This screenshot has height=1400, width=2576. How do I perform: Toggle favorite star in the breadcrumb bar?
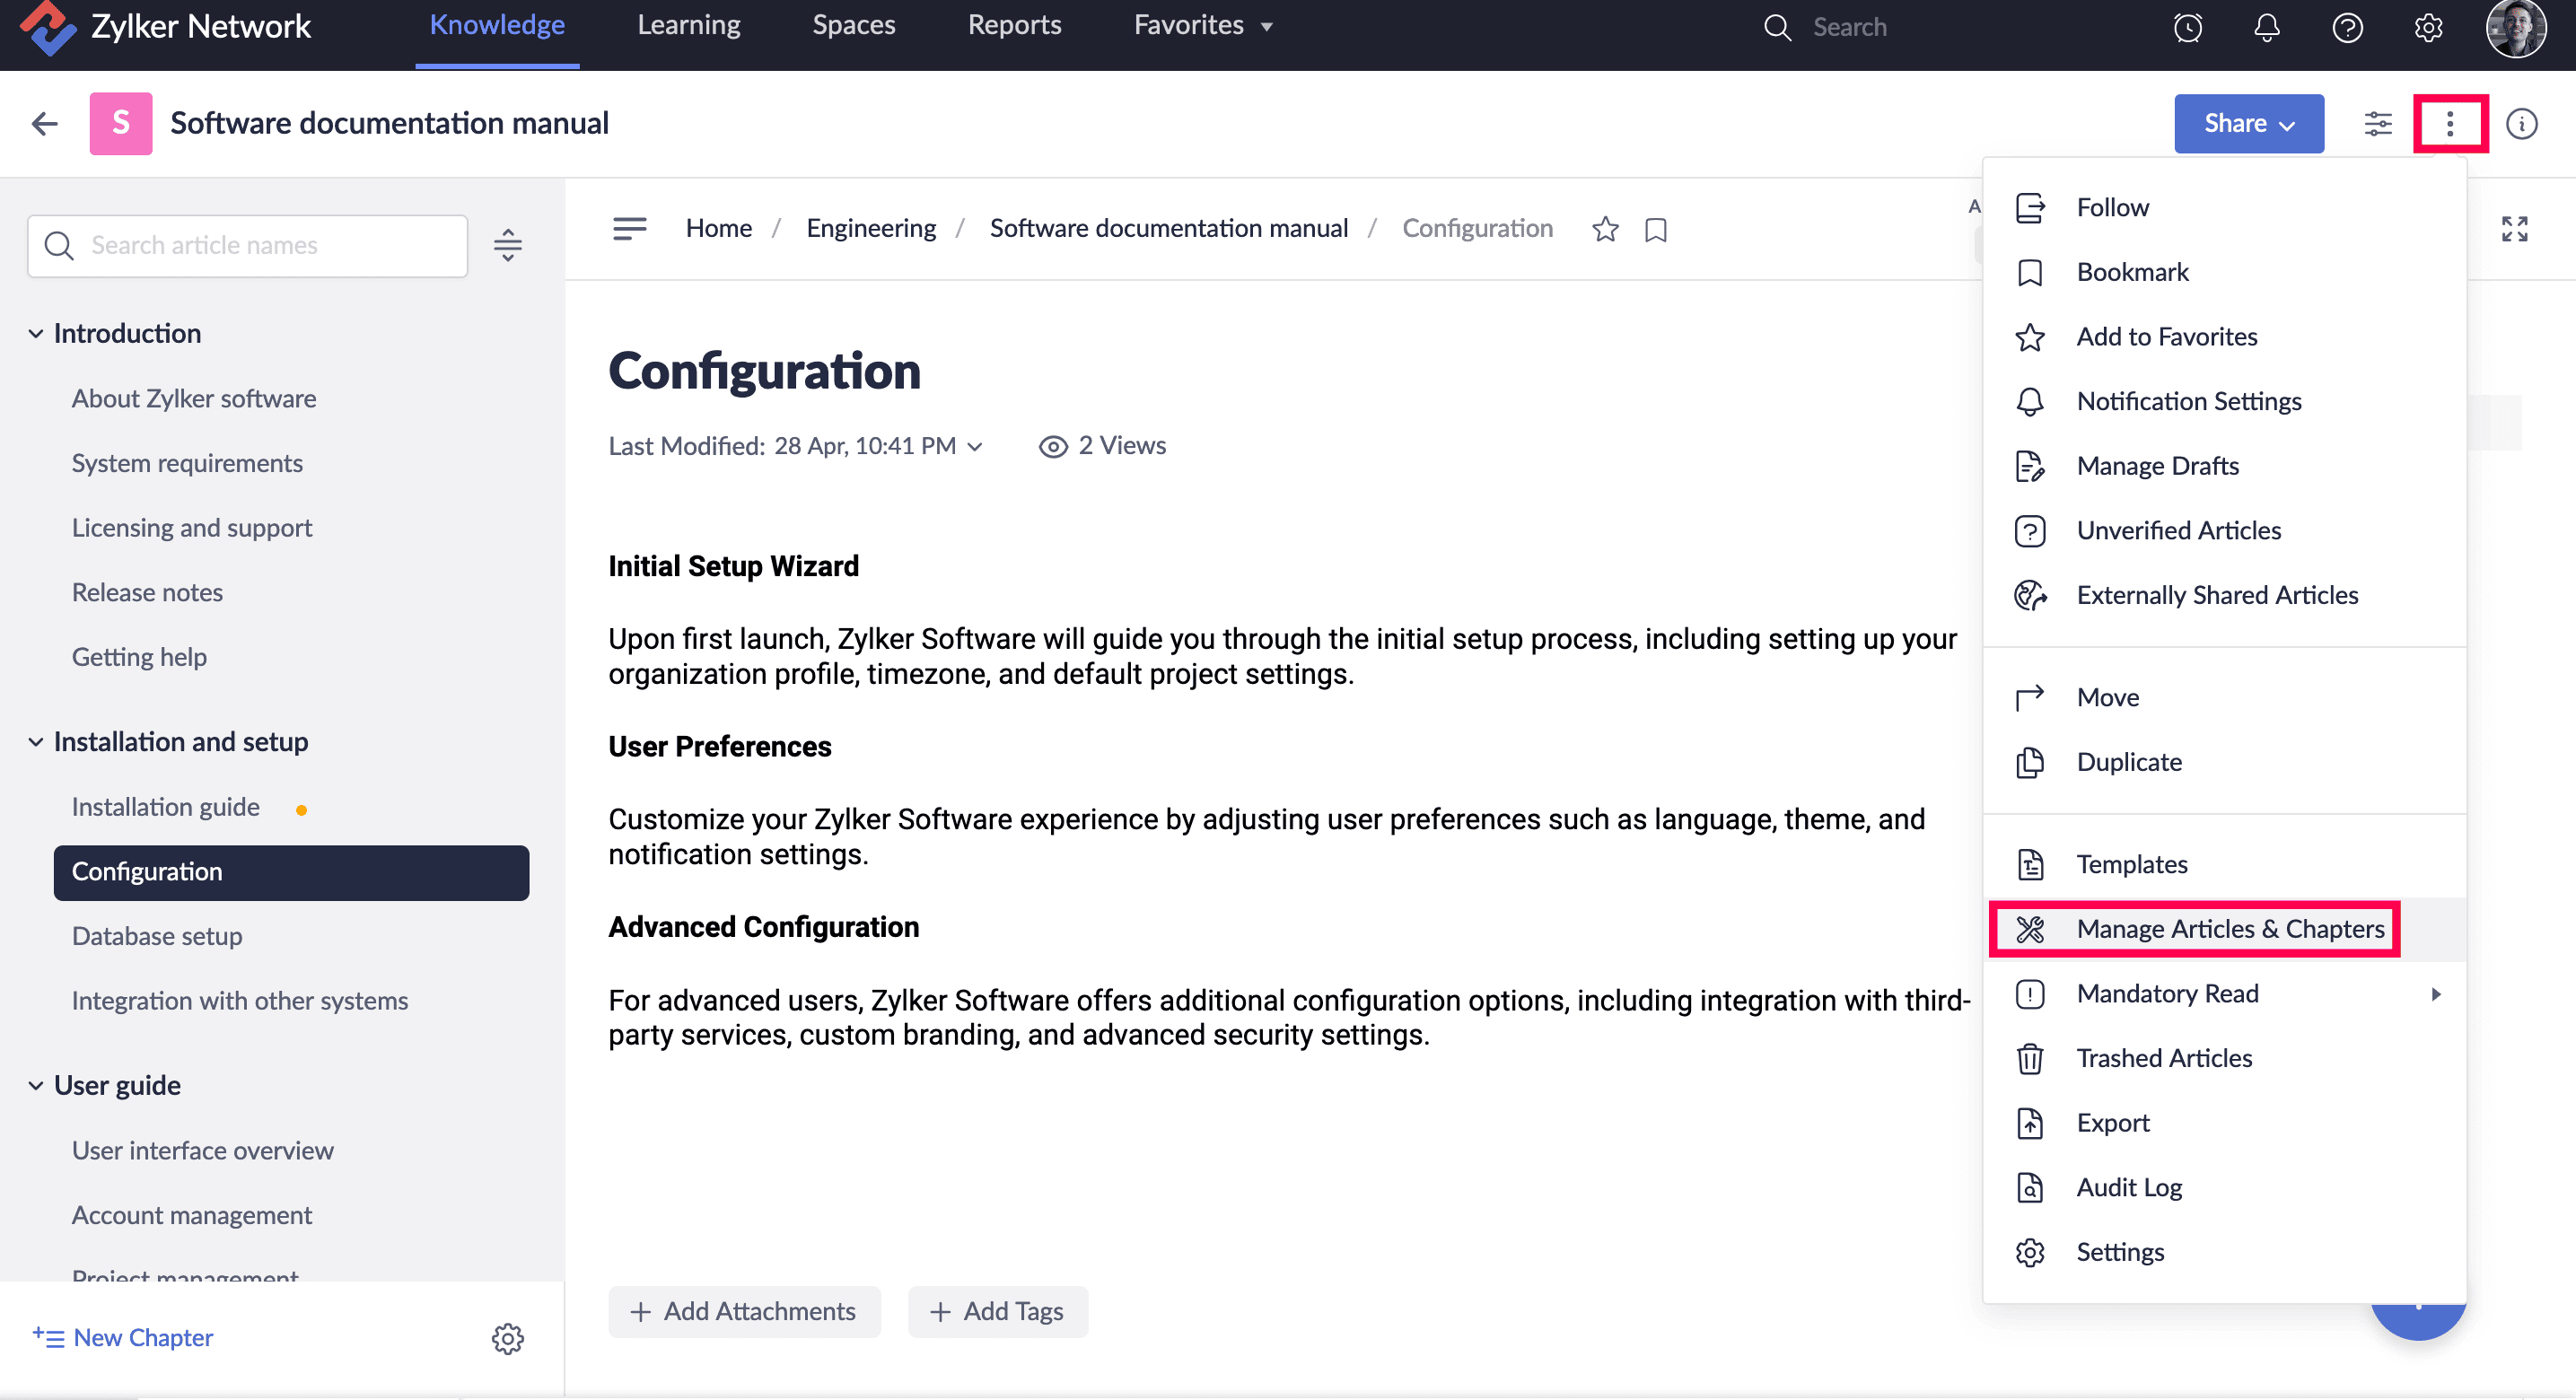pos(1605,229)
